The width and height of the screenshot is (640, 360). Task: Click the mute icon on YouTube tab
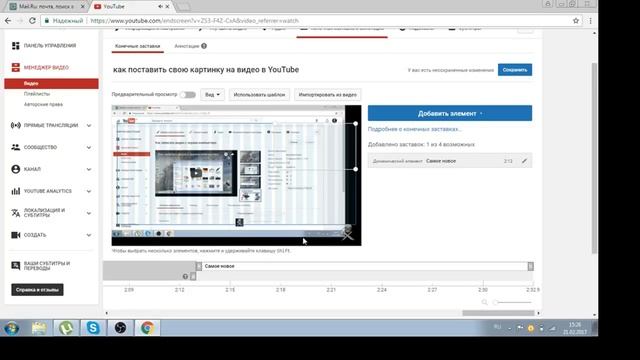(x=160, y=7)
